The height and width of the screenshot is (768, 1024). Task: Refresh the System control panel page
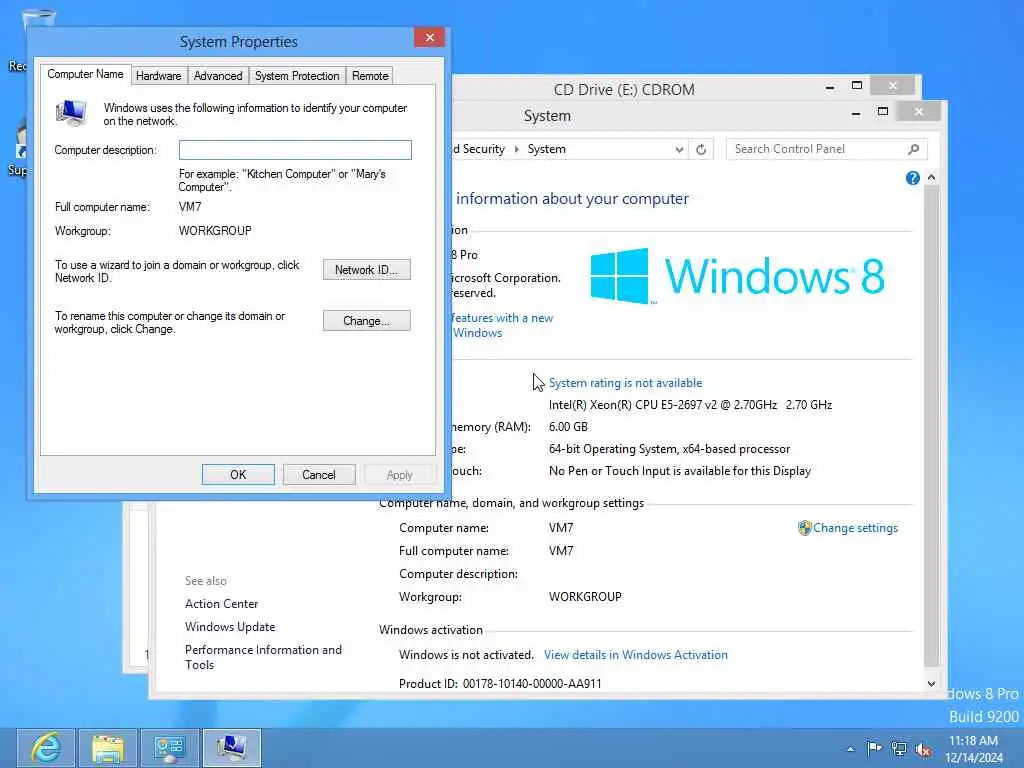click(701, 150)
